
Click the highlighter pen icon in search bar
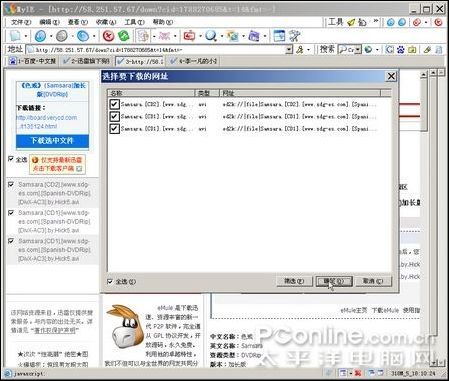(427, 50)
